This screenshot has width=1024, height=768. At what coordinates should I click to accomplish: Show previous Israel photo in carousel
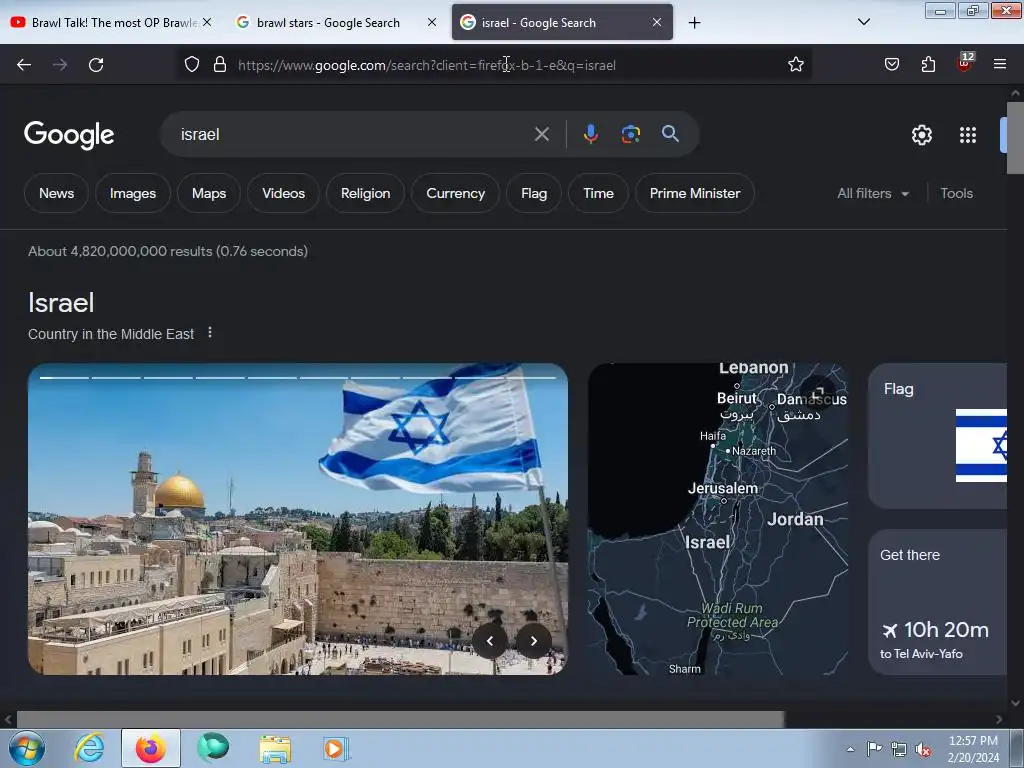[x=490, y=641]
